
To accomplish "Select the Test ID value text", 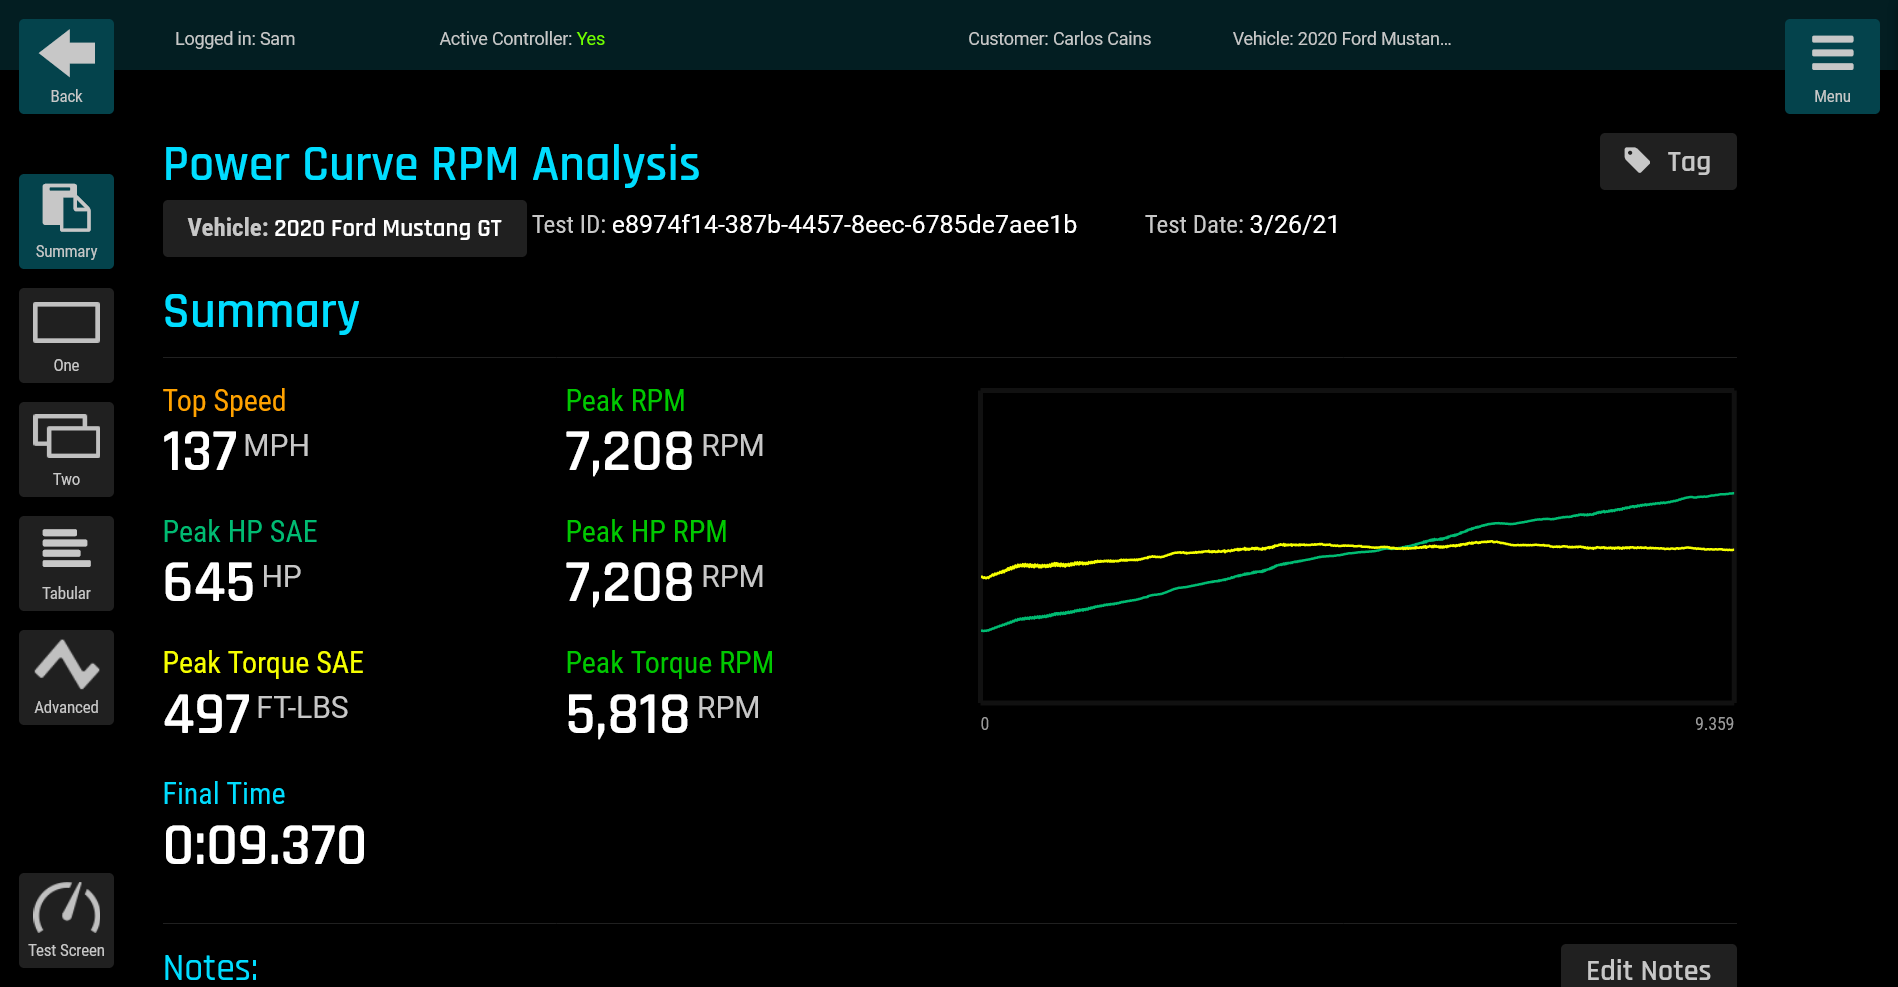I will point(844,225).
